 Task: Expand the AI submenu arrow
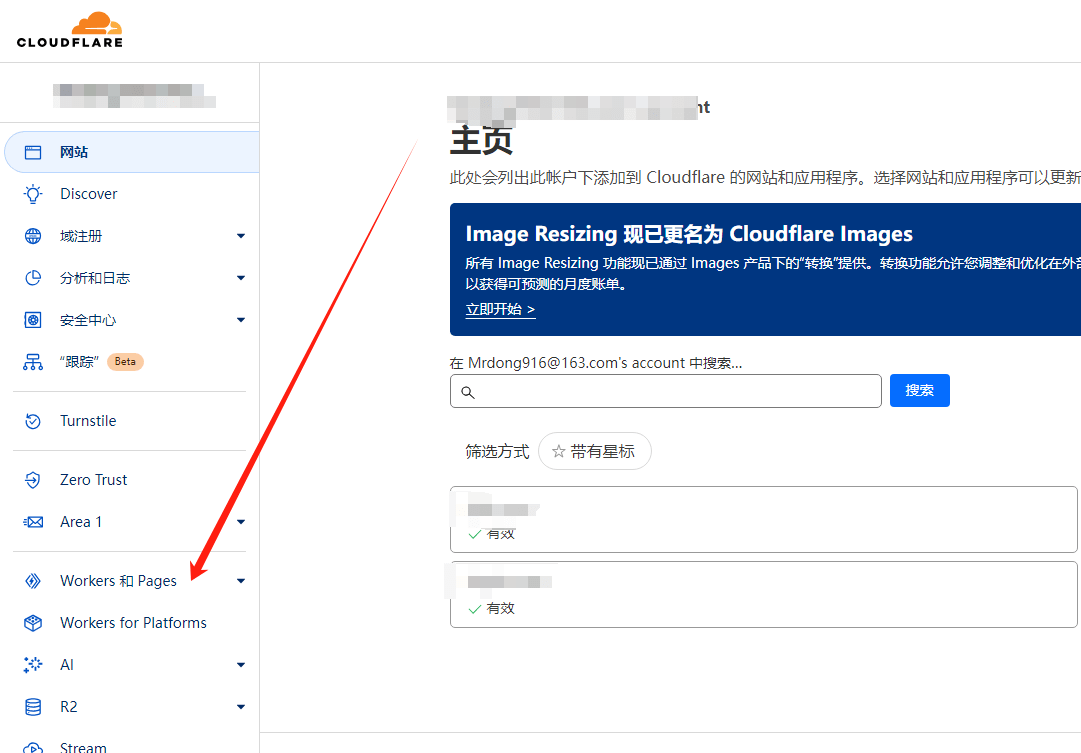click(241, 665)
